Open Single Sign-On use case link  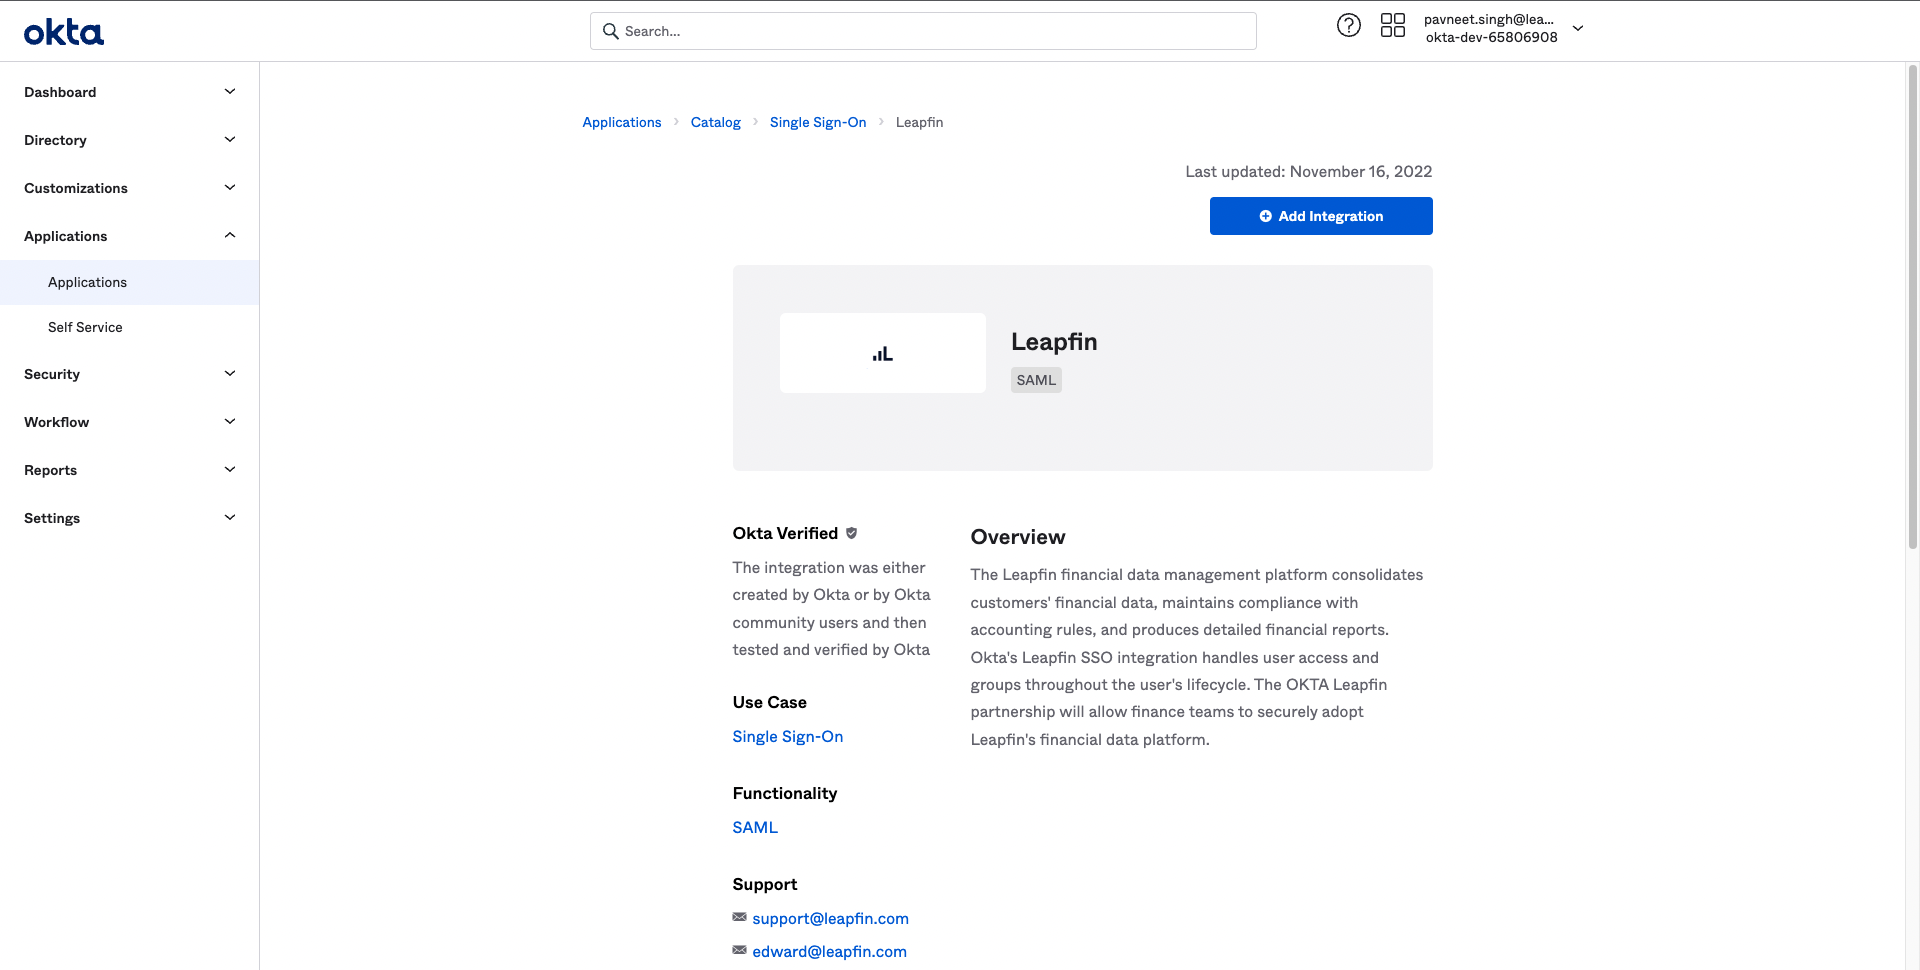tap(788, 736)
